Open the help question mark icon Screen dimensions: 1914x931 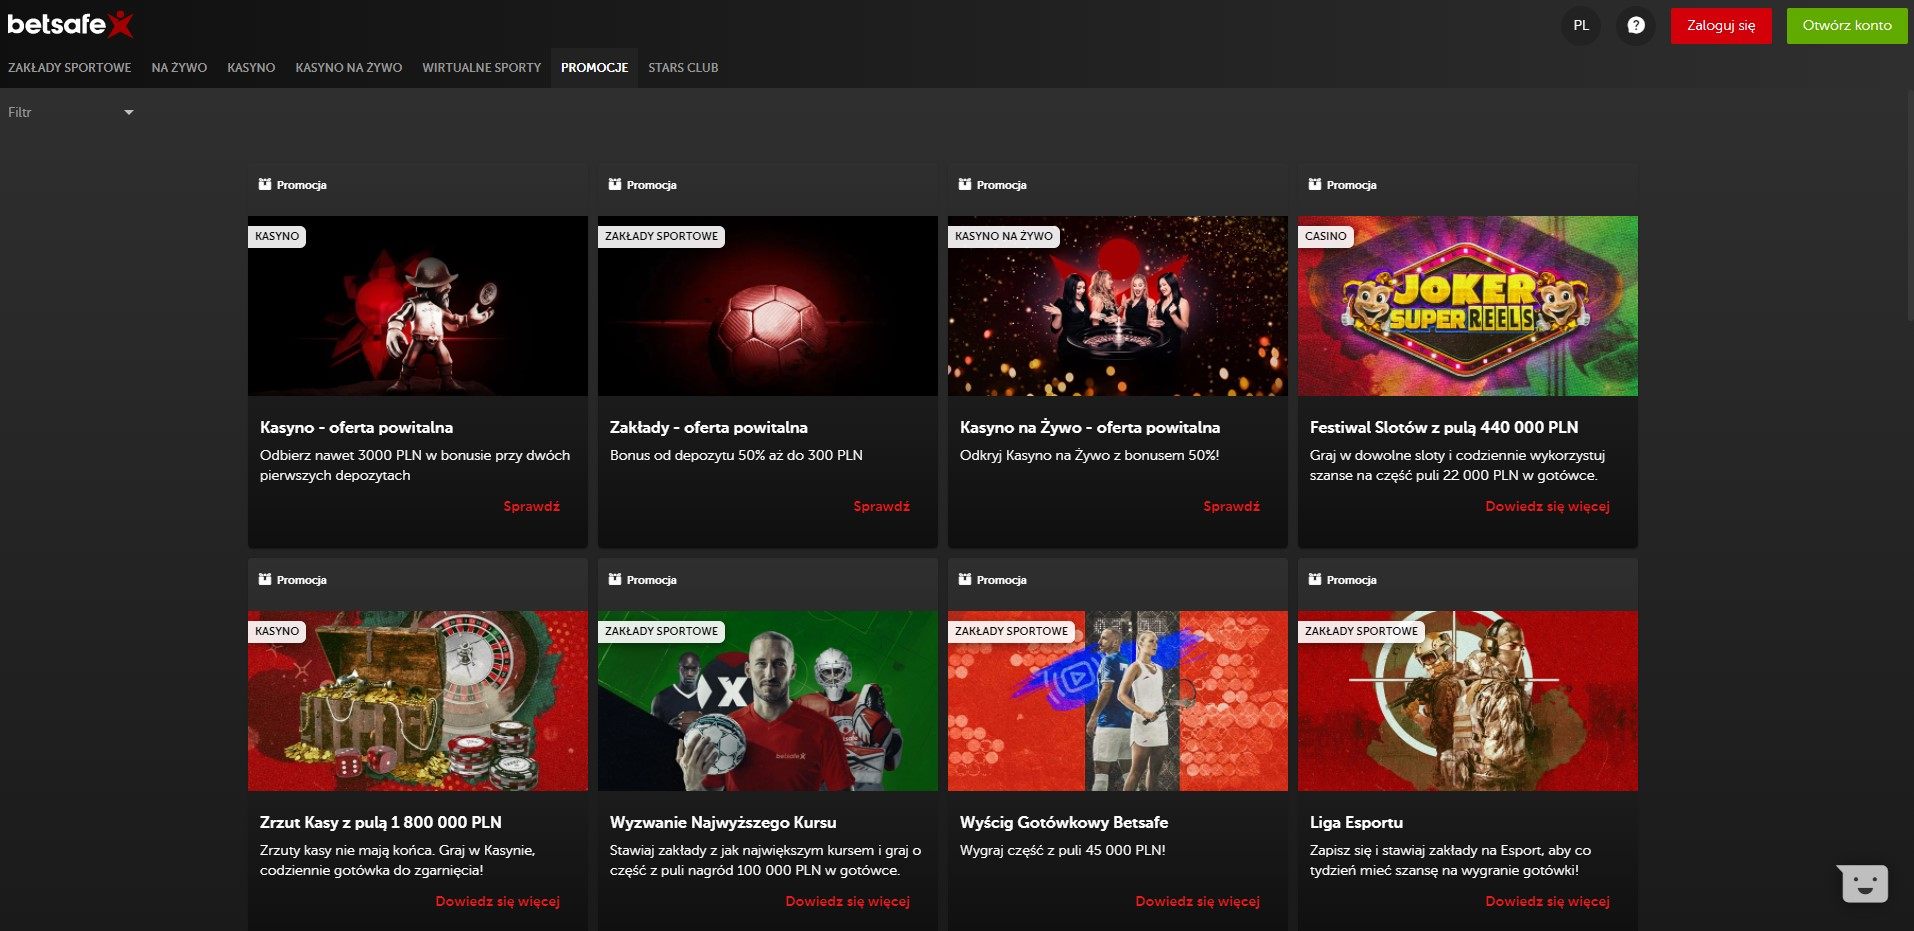(1635, 26)
